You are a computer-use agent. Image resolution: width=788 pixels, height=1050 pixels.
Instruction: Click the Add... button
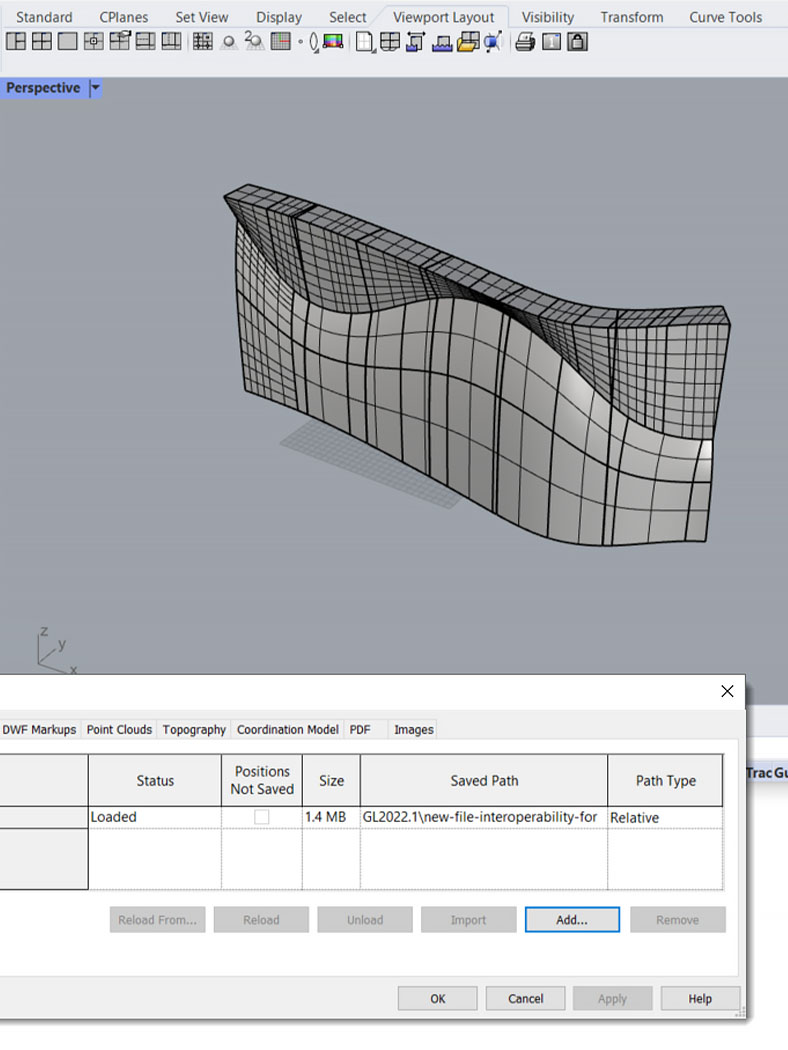point(571,920)
